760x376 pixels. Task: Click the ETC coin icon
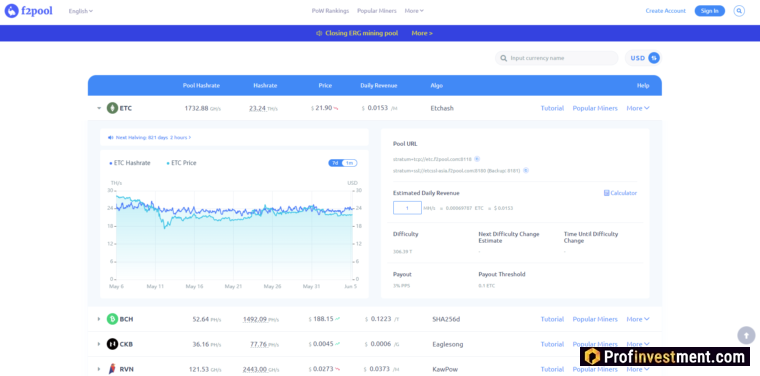pos(112,108)
